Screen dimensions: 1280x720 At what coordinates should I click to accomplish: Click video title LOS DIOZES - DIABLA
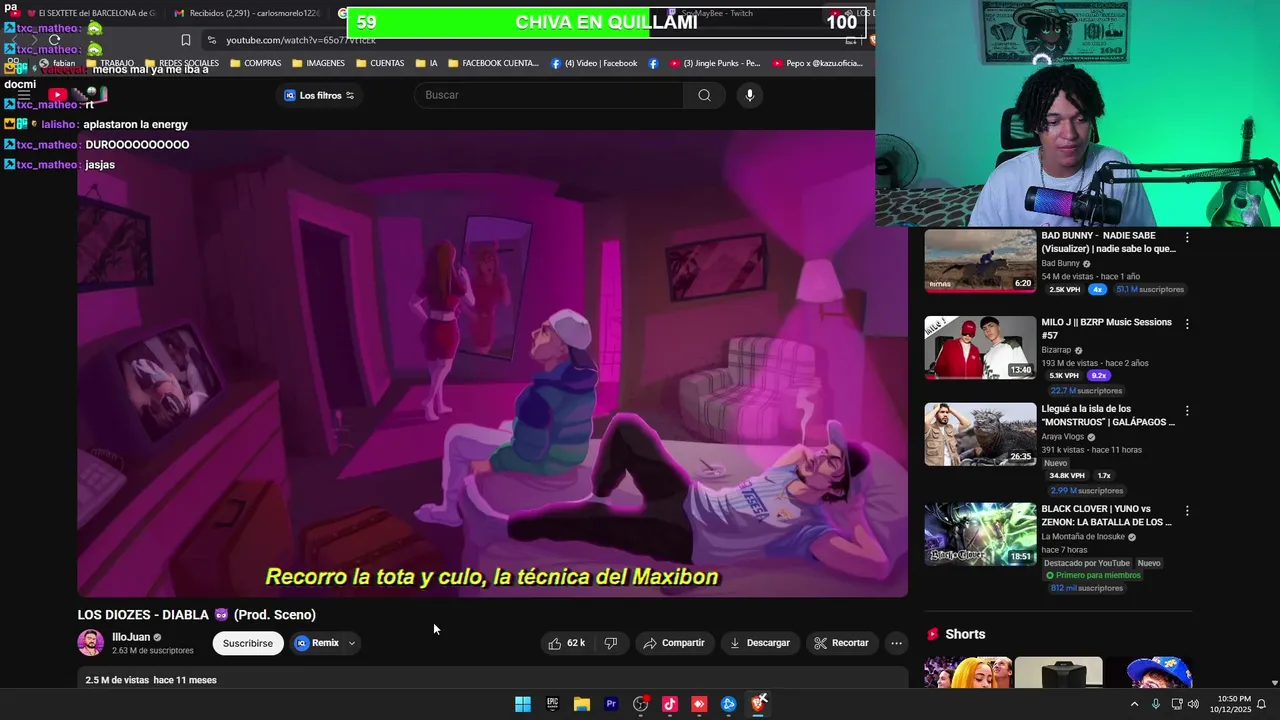(197, 615)
